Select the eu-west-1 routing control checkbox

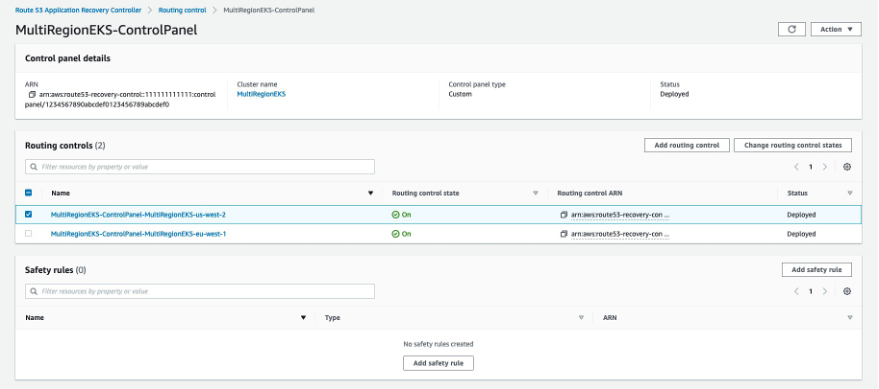coord(29,234)
